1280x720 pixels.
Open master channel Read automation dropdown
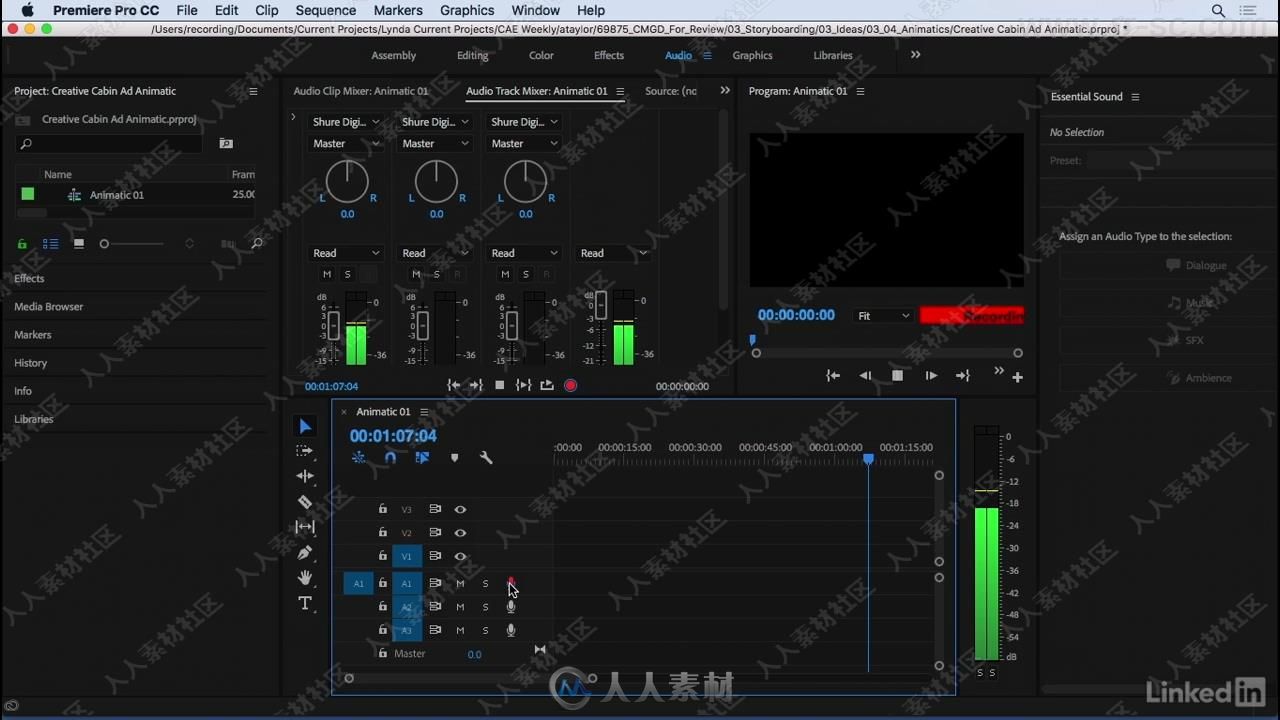click(614, 253)
